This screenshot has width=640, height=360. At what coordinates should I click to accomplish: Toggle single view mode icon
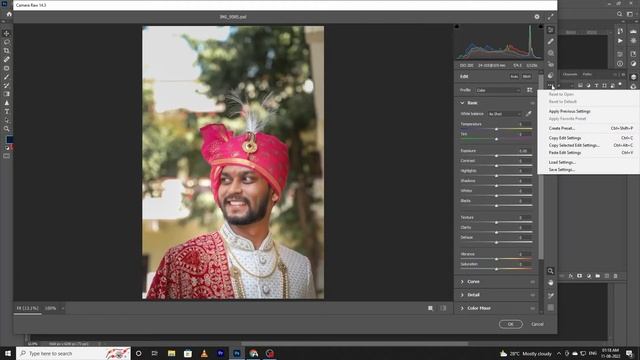pyautogui.click(x=430, y=308)
